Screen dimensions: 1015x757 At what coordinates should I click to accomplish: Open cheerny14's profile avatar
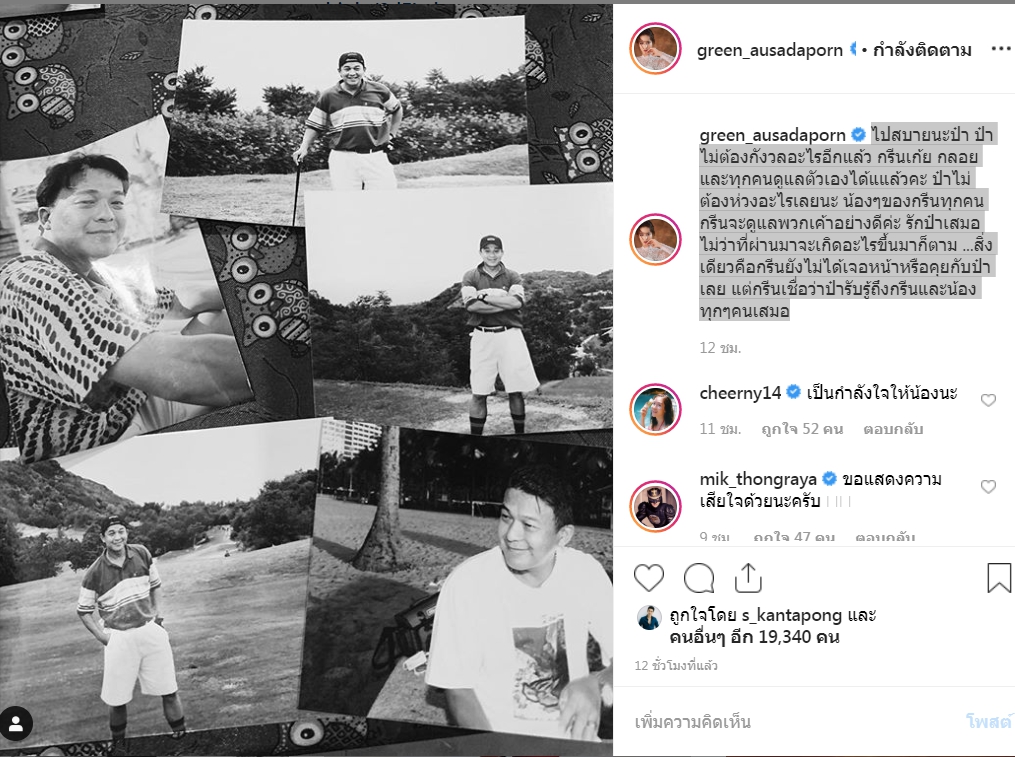point(655,409)
